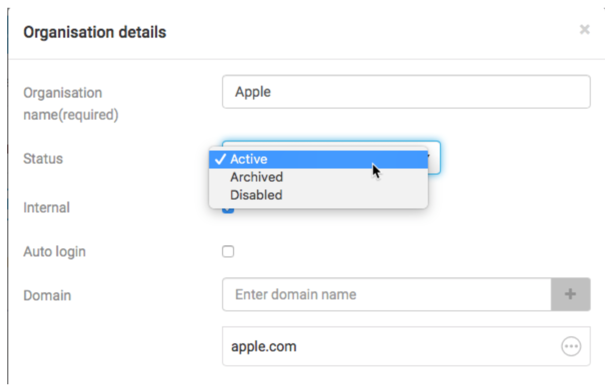Screen dimensions: 605x389
Task: Click the focused Status select box edge
Action: (x=434, y=157)
